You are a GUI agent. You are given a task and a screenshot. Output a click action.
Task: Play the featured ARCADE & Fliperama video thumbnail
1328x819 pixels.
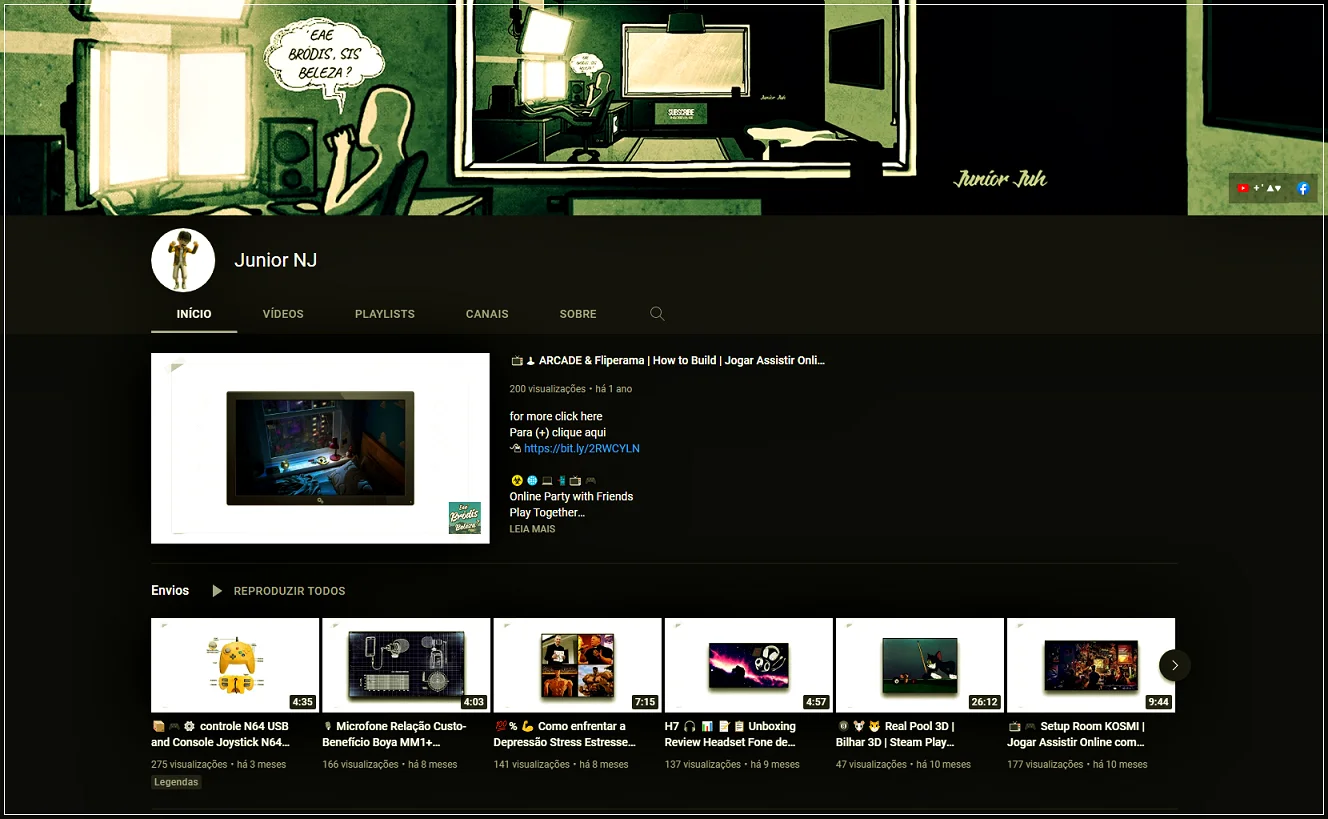pos(320,448)
